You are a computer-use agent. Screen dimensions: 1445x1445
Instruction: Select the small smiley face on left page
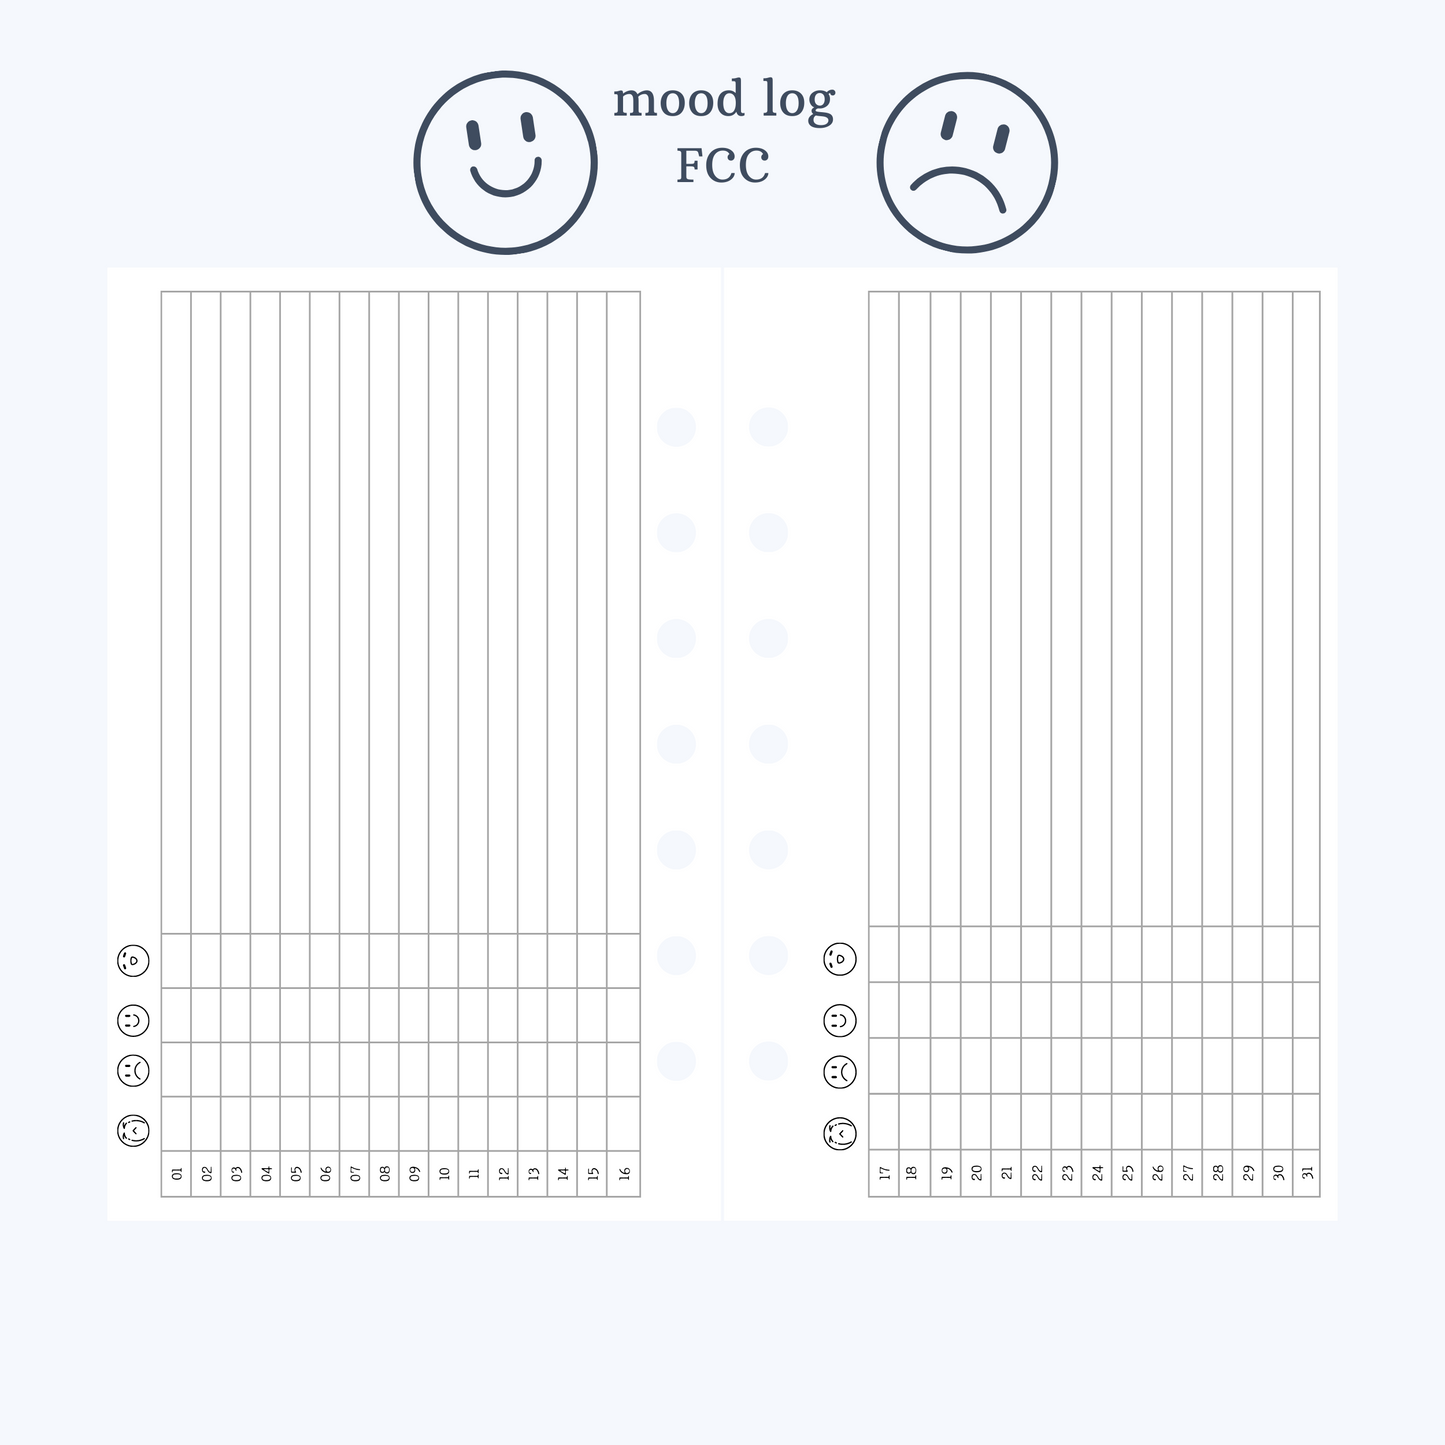[x=133, y=1021]
